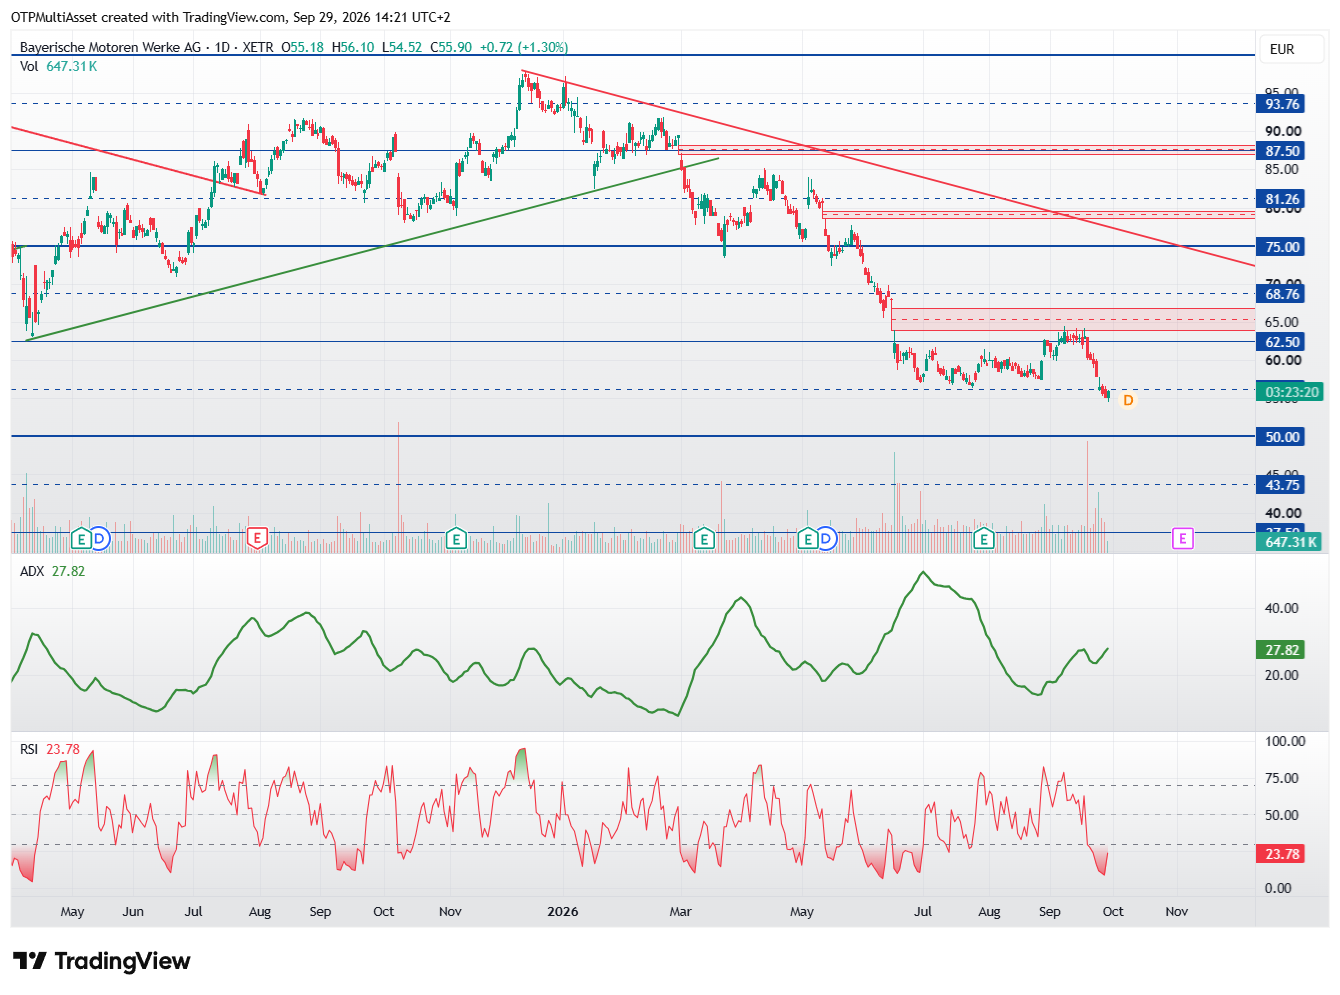
Task: Click the 100.00 label on the RSI scale
Action: [x=1285, y=741]
